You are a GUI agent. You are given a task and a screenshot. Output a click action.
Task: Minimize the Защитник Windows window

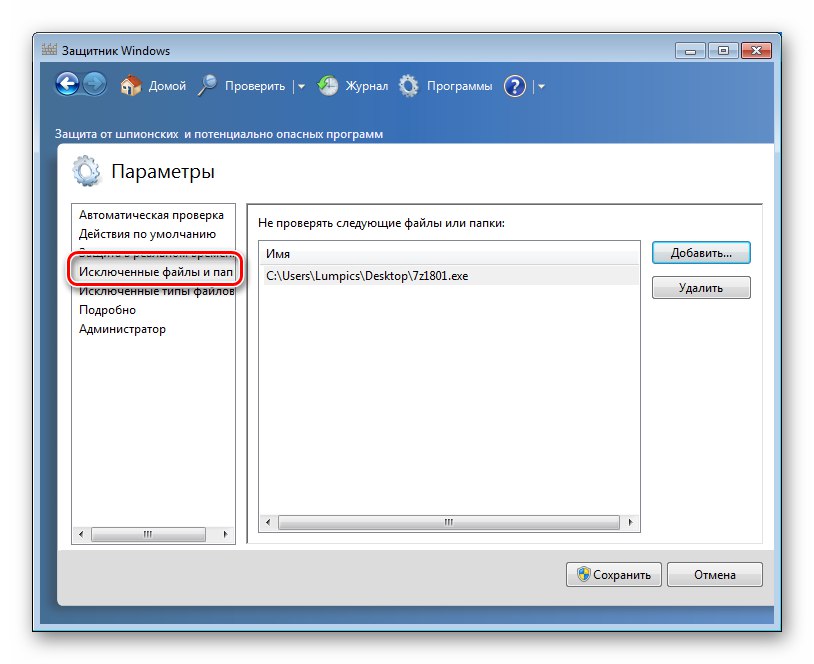click(690, 51)
